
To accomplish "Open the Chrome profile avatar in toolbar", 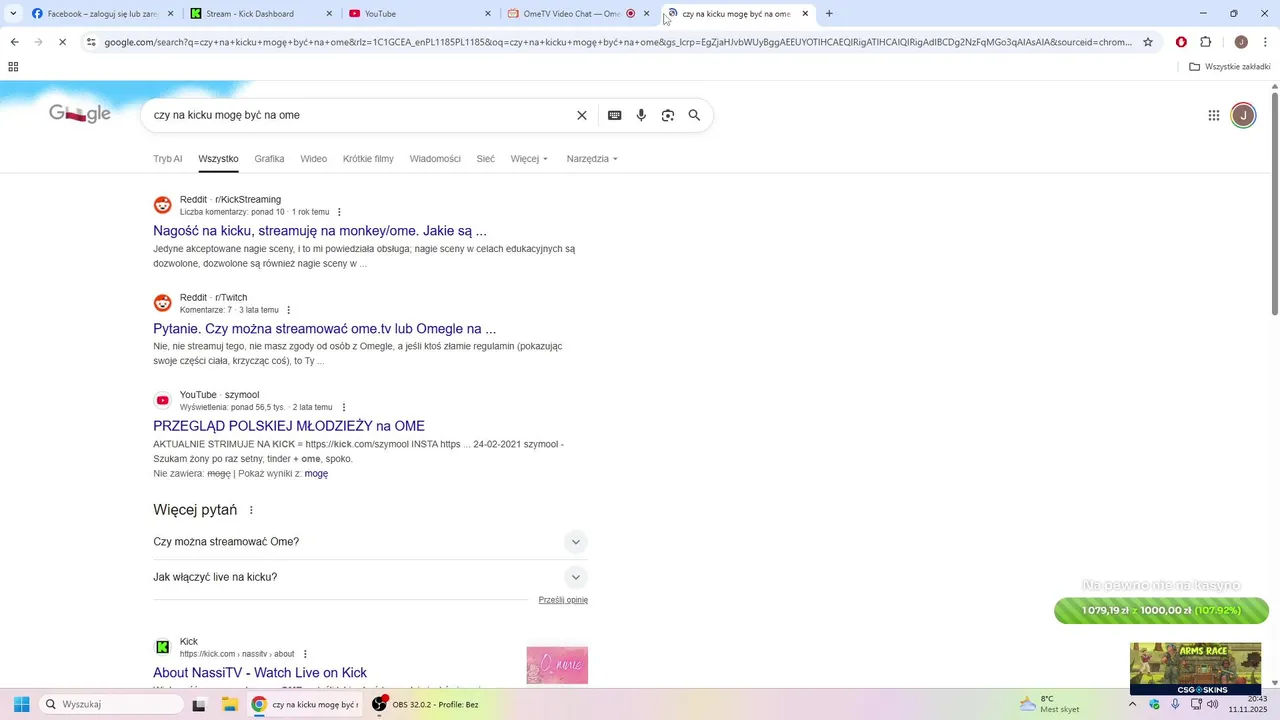I will (1241, 42).
